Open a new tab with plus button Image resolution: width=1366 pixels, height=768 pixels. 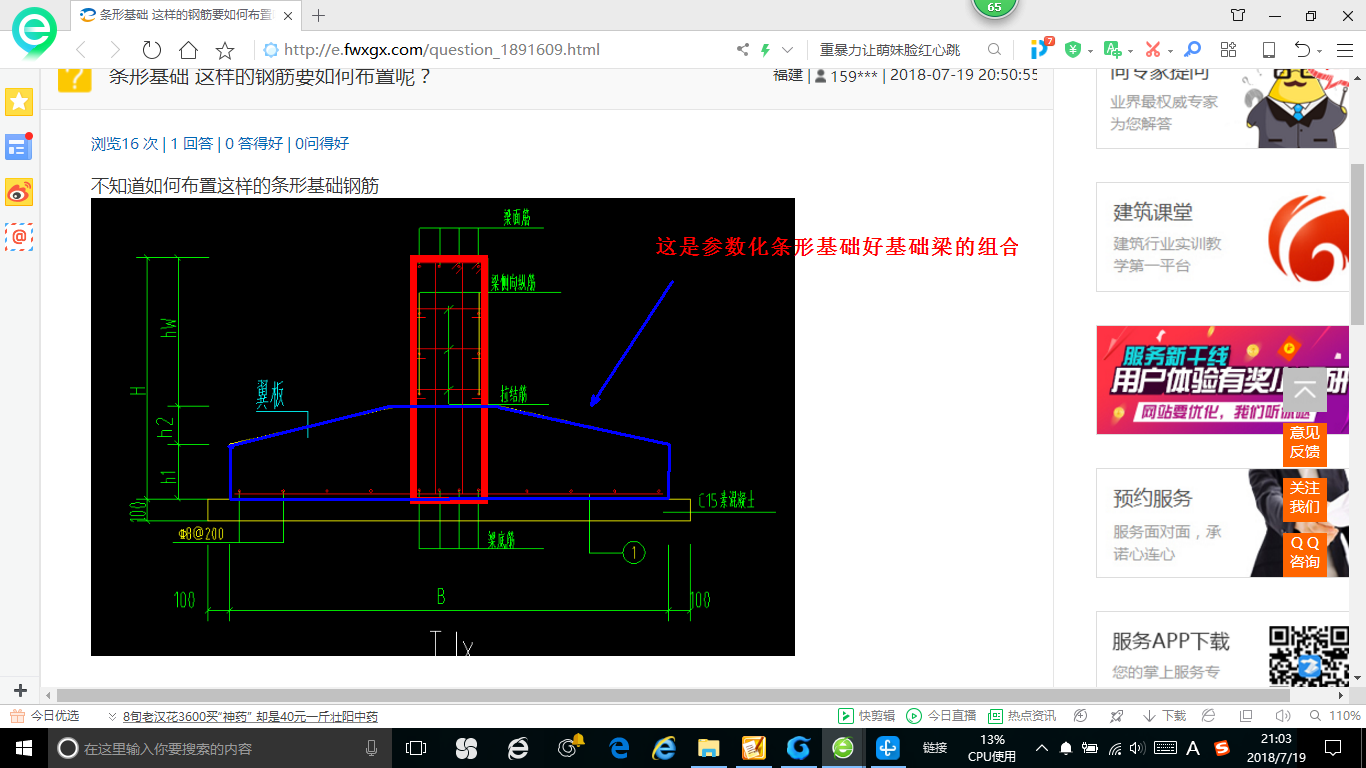319,15
